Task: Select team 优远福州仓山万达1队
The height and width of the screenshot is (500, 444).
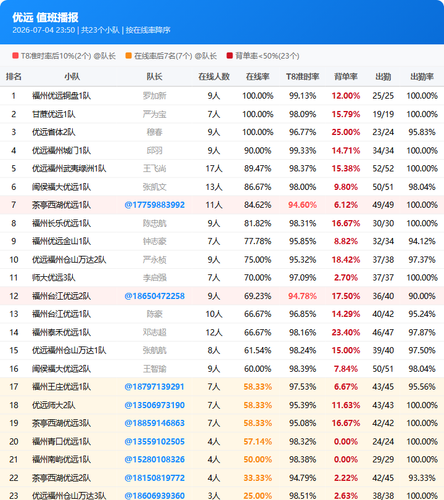Action: pyautogui.click(x=69, y=350)
